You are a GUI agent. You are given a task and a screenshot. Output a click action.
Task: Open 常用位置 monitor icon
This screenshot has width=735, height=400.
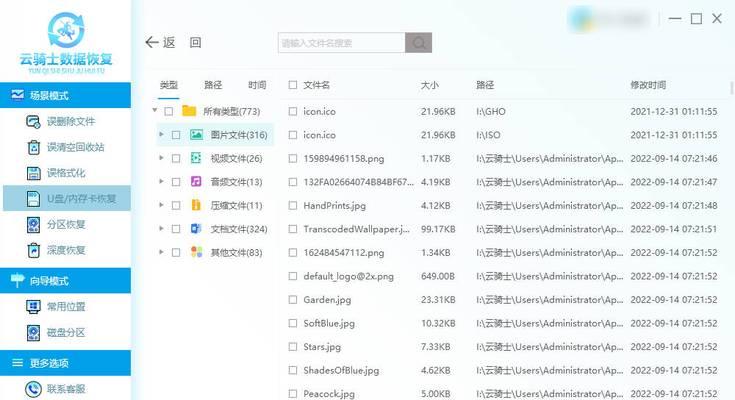coord(33,307)
